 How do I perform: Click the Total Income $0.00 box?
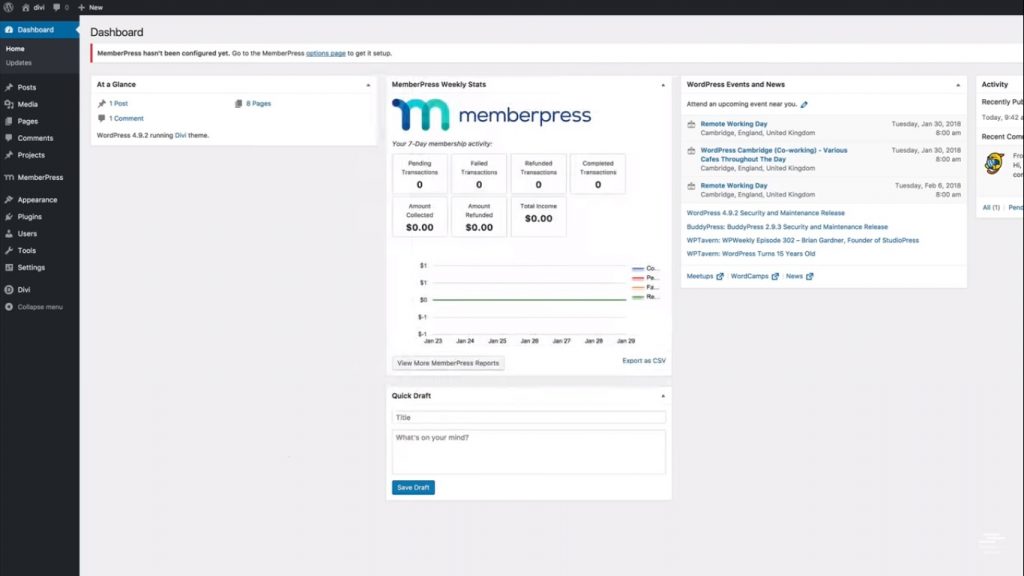point(538,216)
